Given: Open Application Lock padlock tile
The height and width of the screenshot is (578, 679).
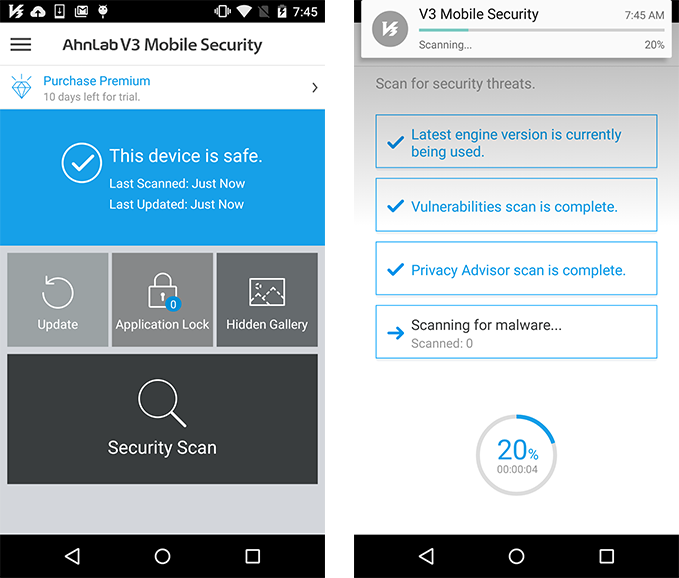Looking at the screenshot, I should (x=162, y=300).
